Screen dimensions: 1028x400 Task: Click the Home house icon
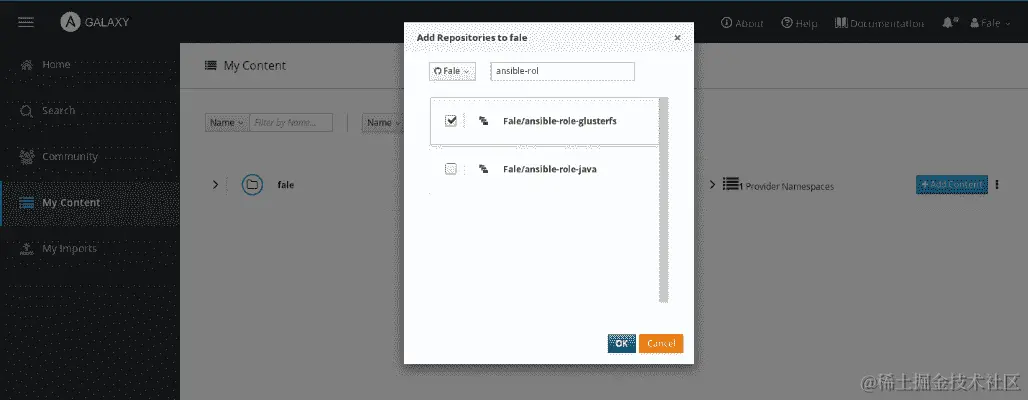[x=26, y=64]
